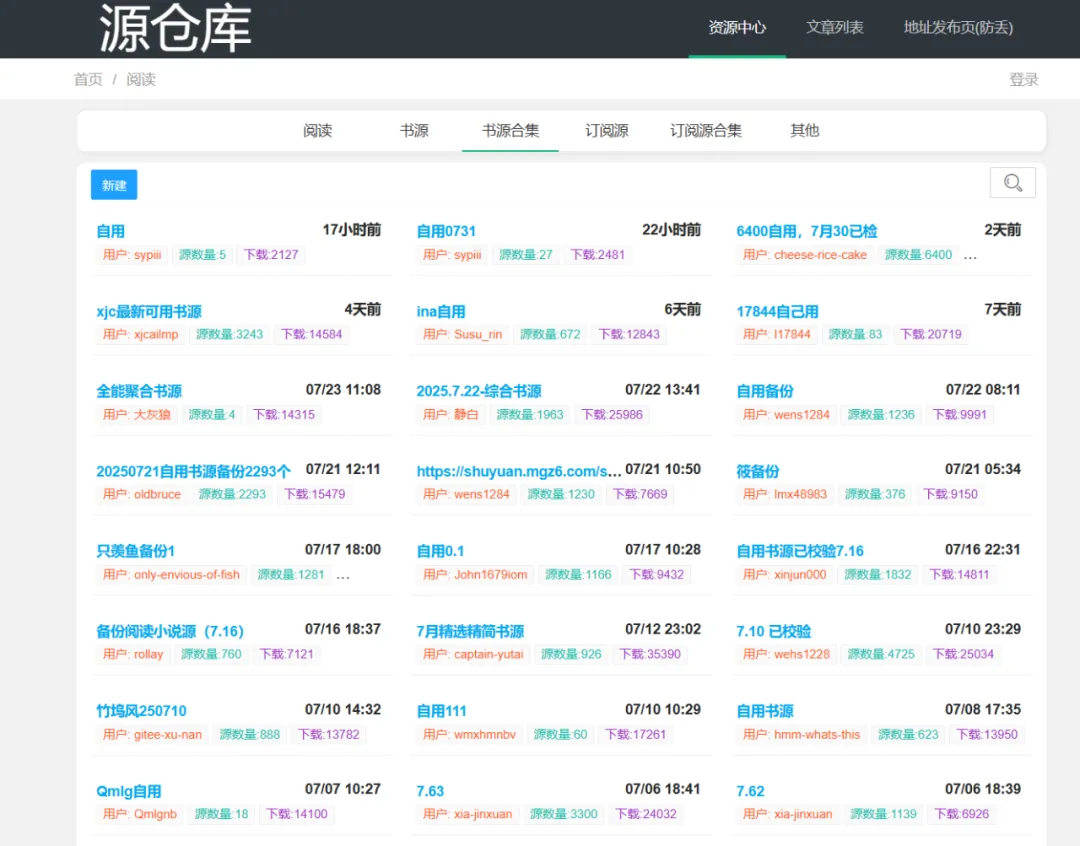Viewport: 1080px width, 846px height.
Task: Open the 全能聚合书源 entry
Action: coord(138,390)
